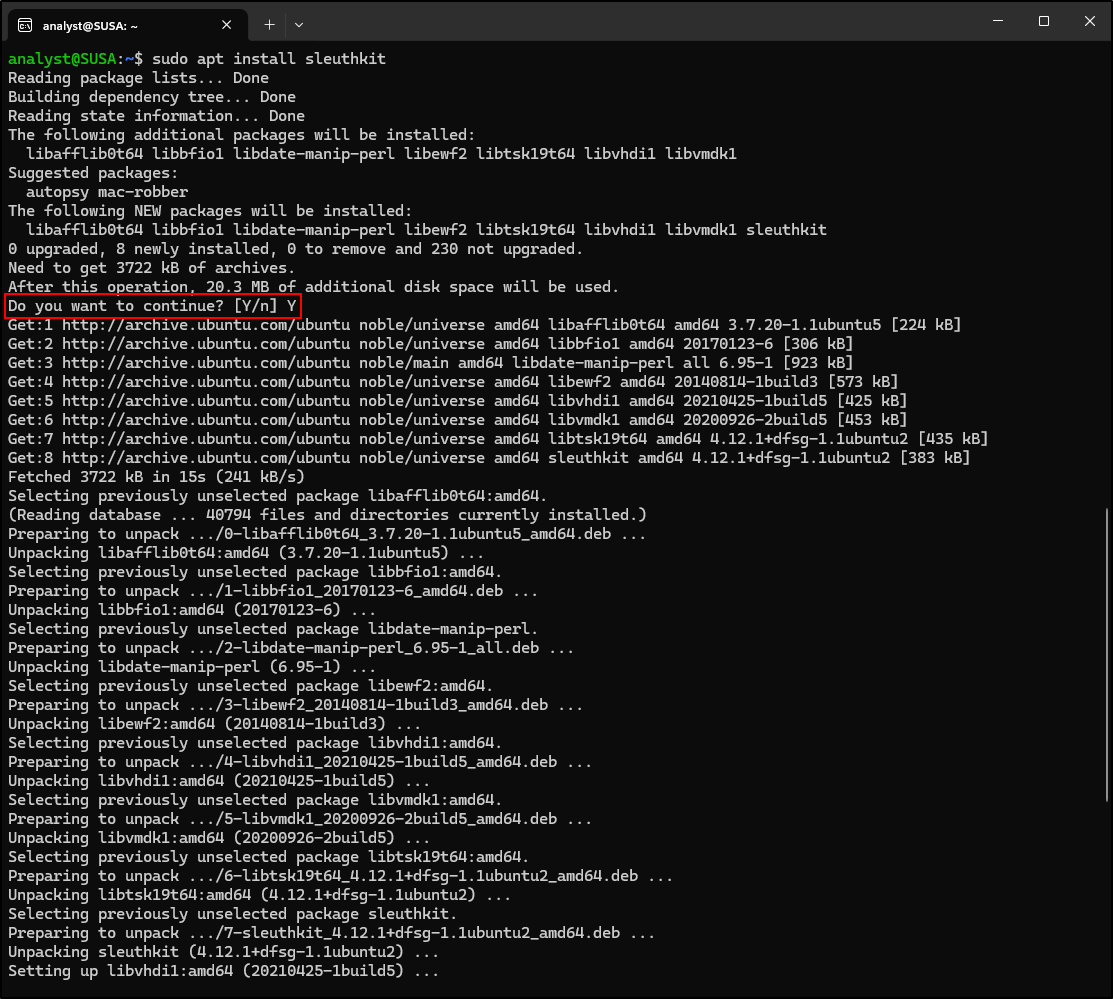
Task: Click the Get:4 libewf2 download line
Action: [453, 382]
